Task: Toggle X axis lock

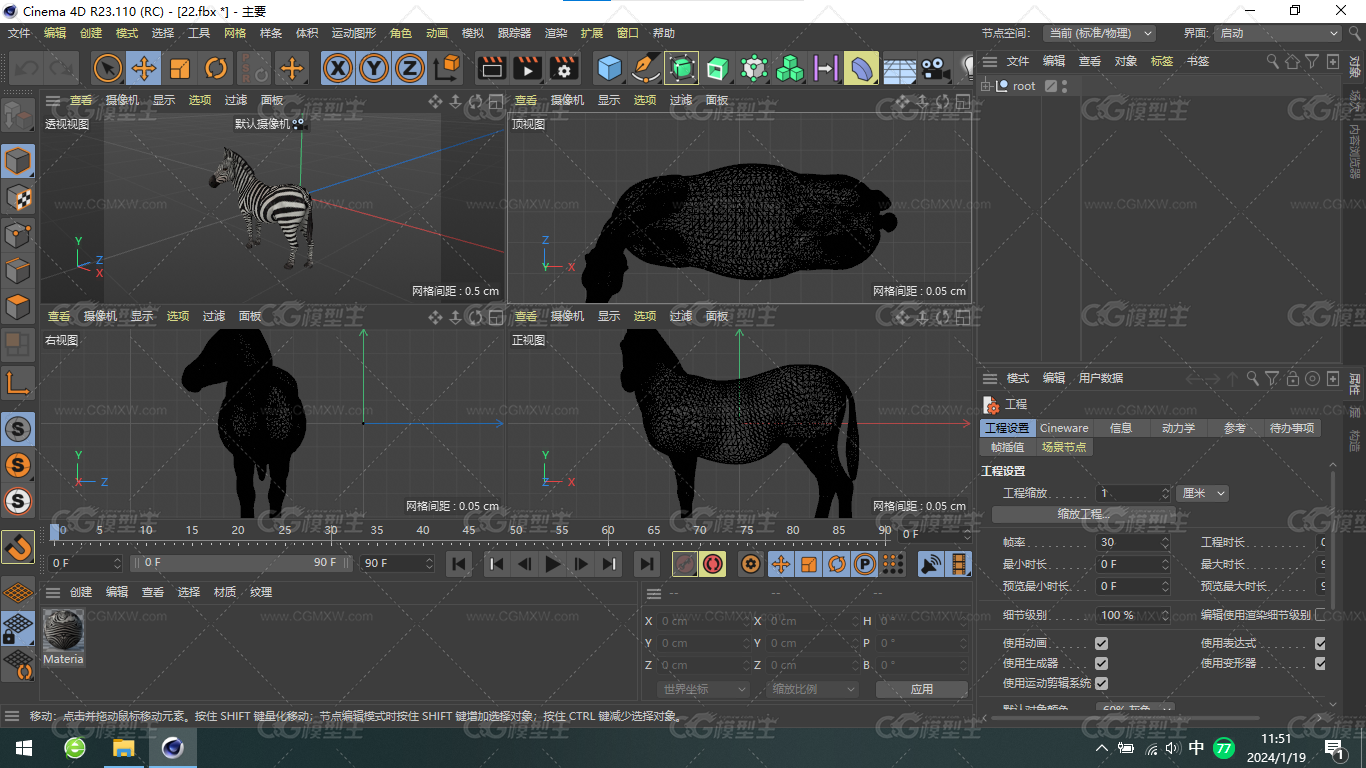Action: pyautogui.click(x=339, y=68)
